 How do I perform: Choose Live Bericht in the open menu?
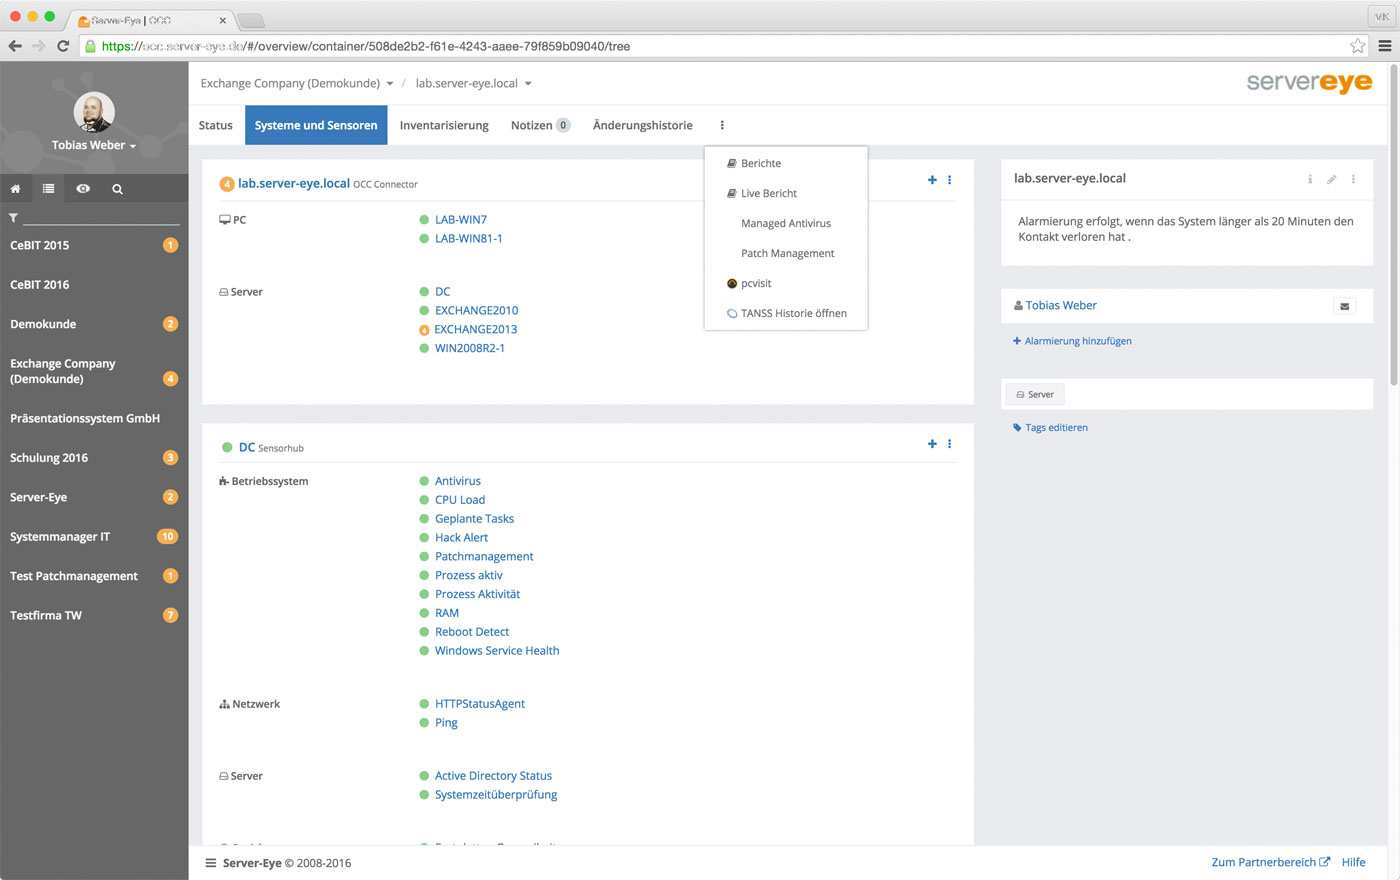pyautogui.click(x=768, y=194)
